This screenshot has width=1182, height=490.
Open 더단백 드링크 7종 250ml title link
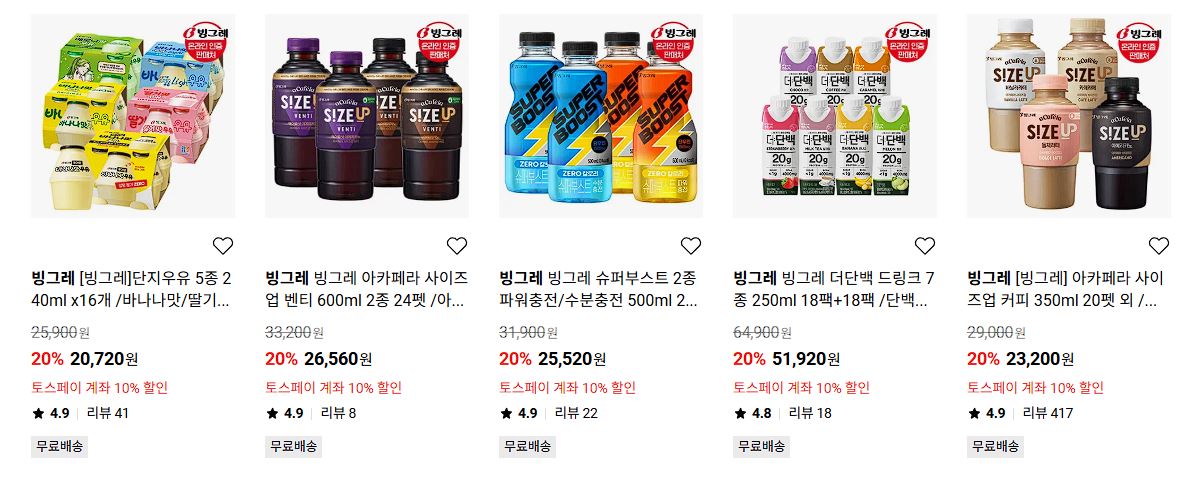(x=834, y=289)
